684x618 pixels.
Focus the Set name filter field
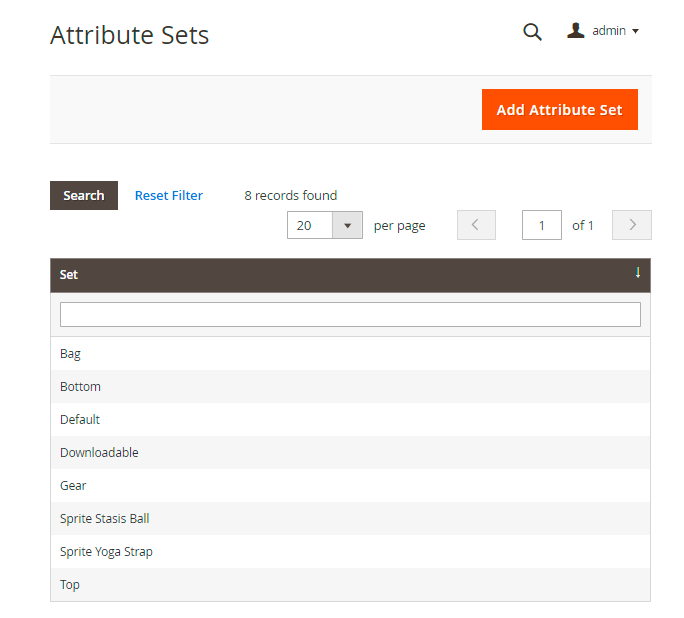[350, 314]
